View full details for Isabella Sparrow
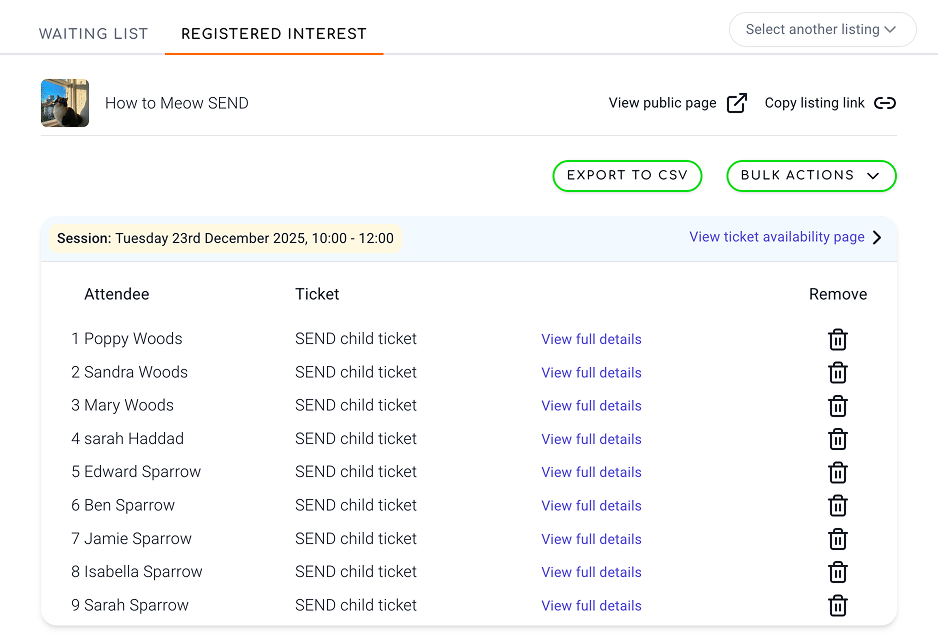The height and width of the screenshot is (642, 938). pos(591,572)
